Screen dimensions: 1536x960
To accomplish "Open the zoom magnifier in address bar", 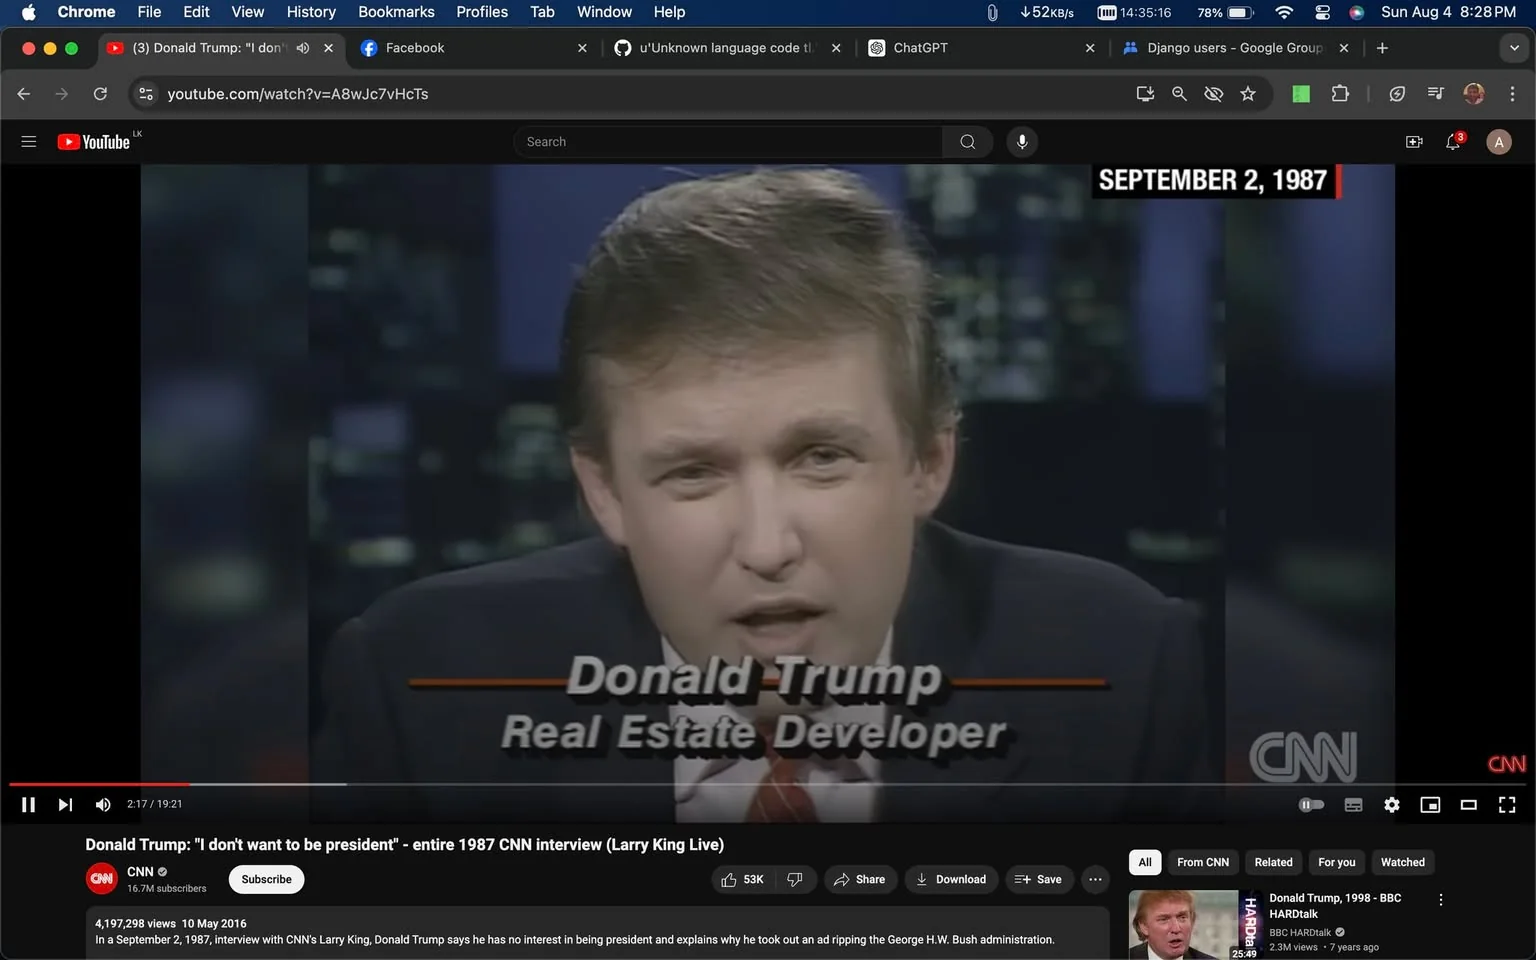I will pos(1179,94).
